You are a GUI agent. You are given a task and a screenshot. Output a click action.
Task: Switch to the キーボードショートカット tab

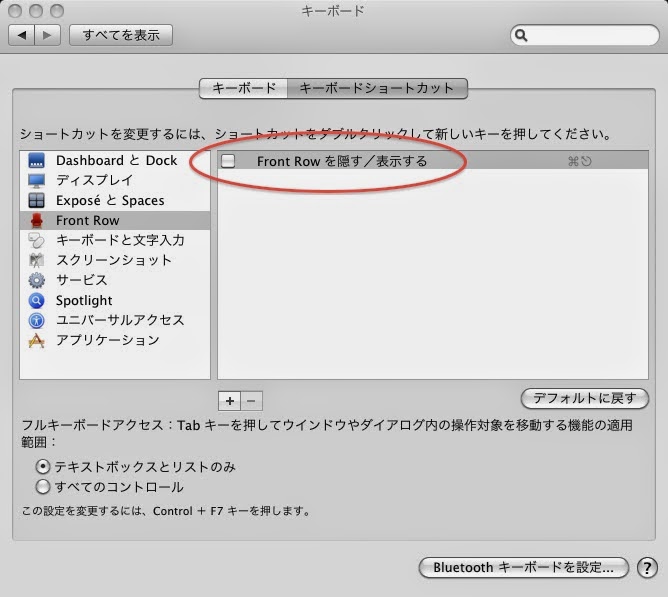point(377,88)
